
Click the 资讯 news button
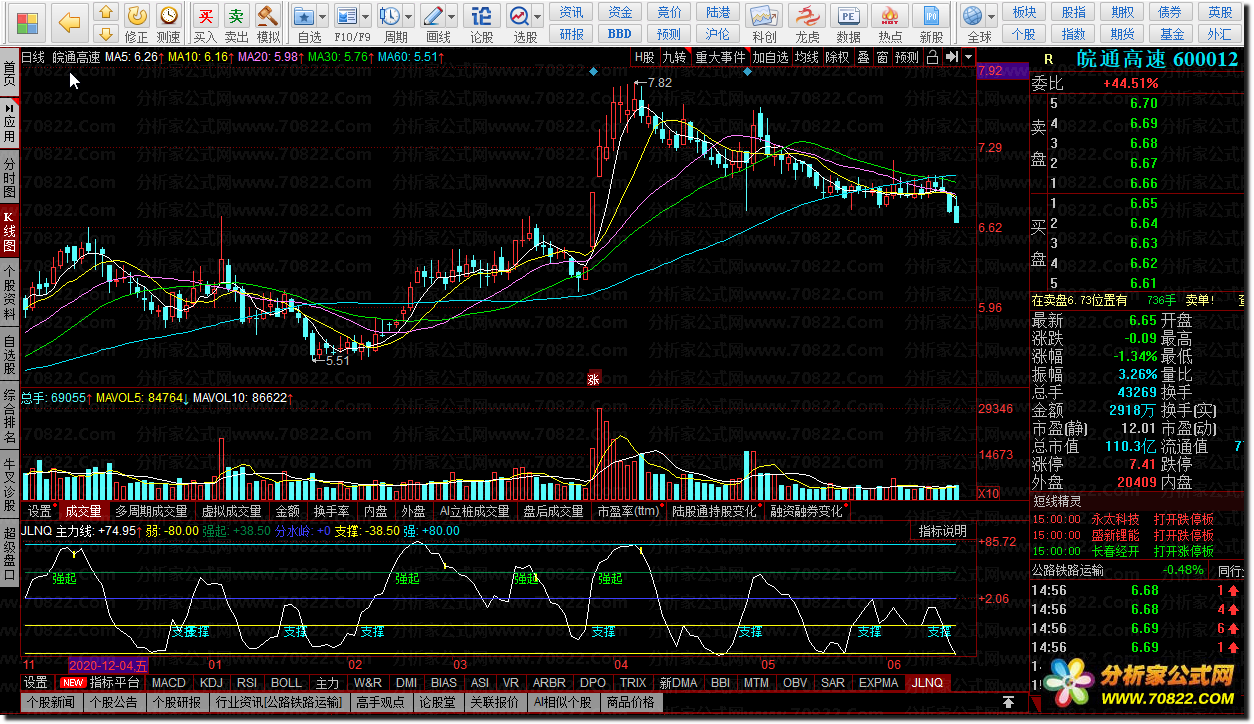[572, 12]
